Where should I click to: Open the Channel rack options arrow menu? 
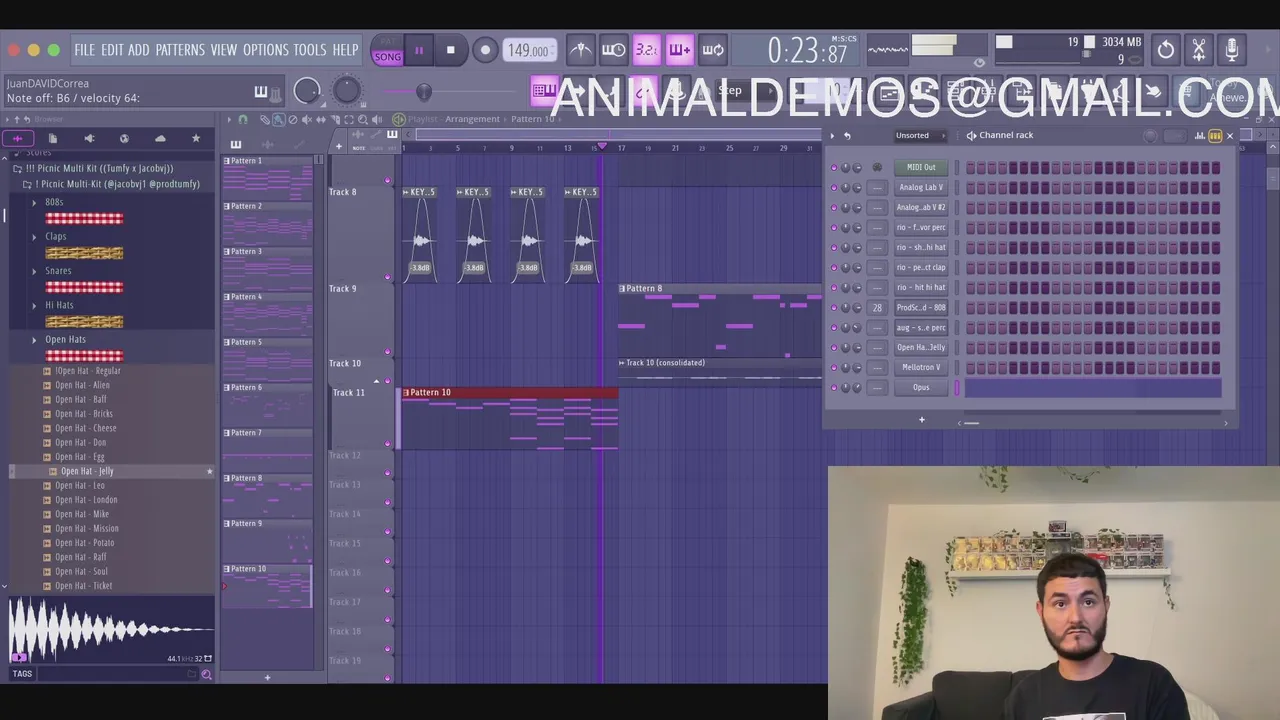(x=832, y=135)
